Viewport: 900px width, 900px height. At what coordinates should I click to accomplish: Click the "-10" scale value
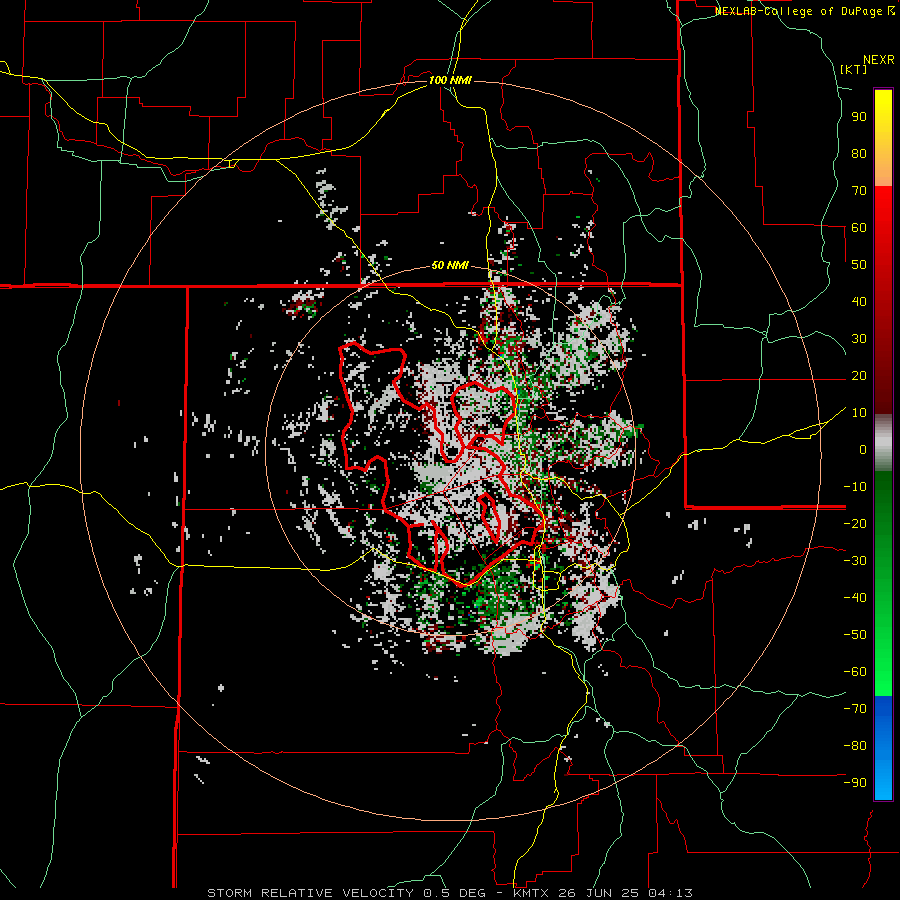click(x=855, y=487)
